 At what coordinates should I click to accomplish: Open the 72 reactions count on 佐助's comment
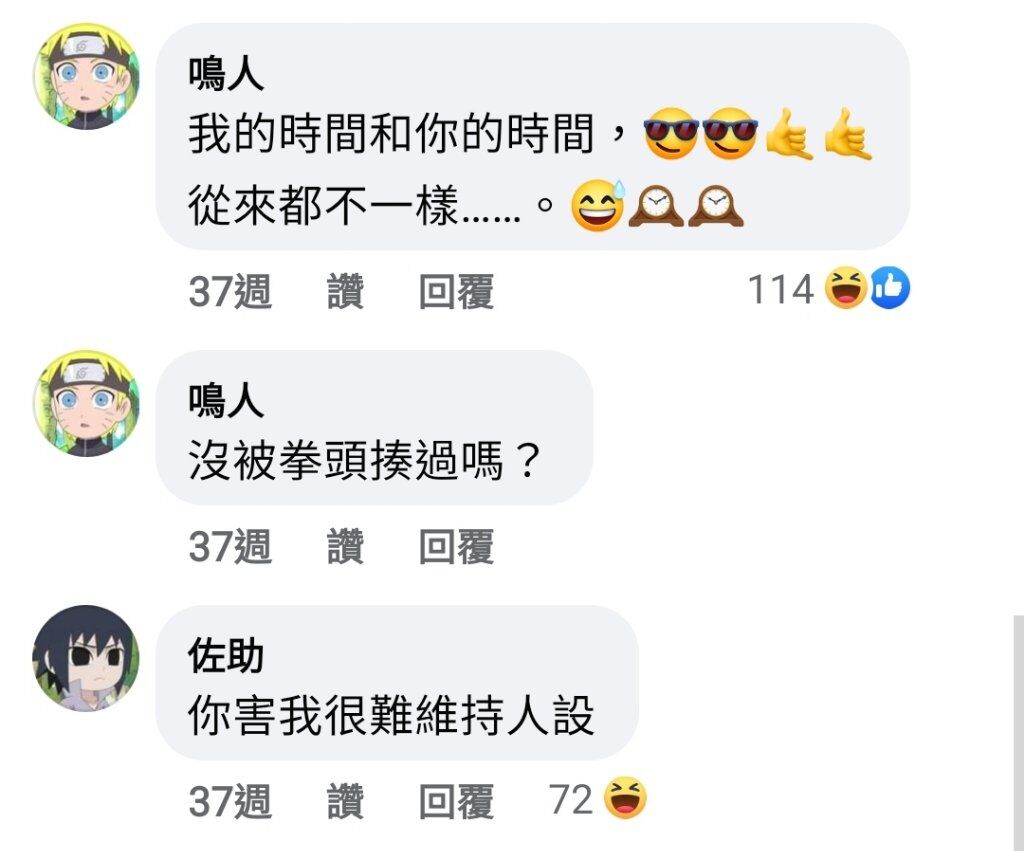(x=571, y=799)
